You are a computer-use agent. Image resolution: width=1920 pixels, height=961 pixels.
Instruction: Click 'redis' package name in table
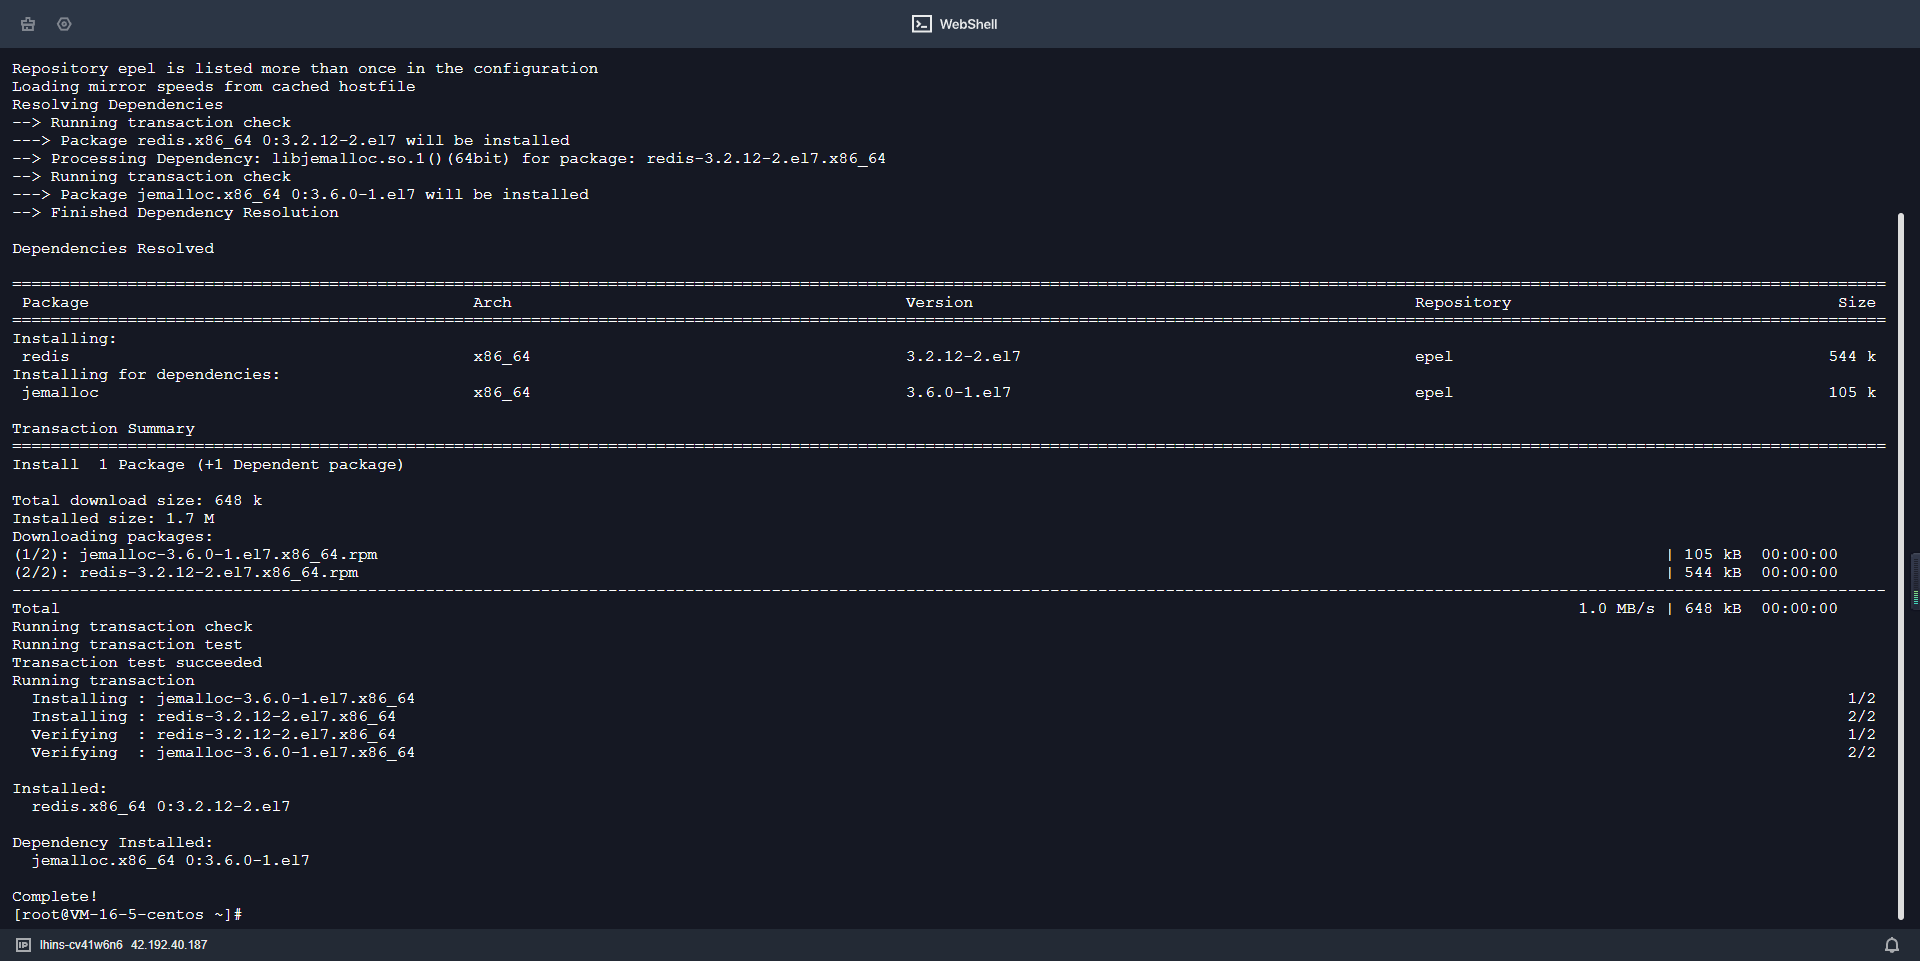(46, 357)
